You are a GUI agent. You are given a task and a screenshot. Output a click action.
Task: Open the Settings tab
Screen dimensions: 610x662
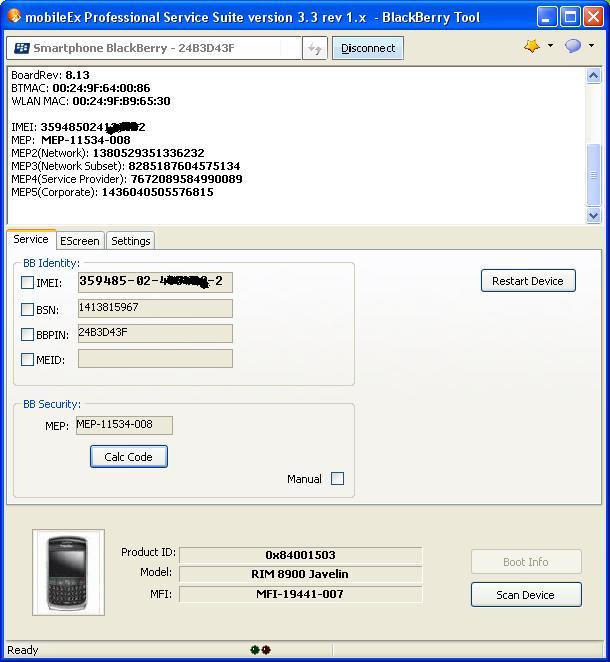pyautogui.click(x=130, y=241)
